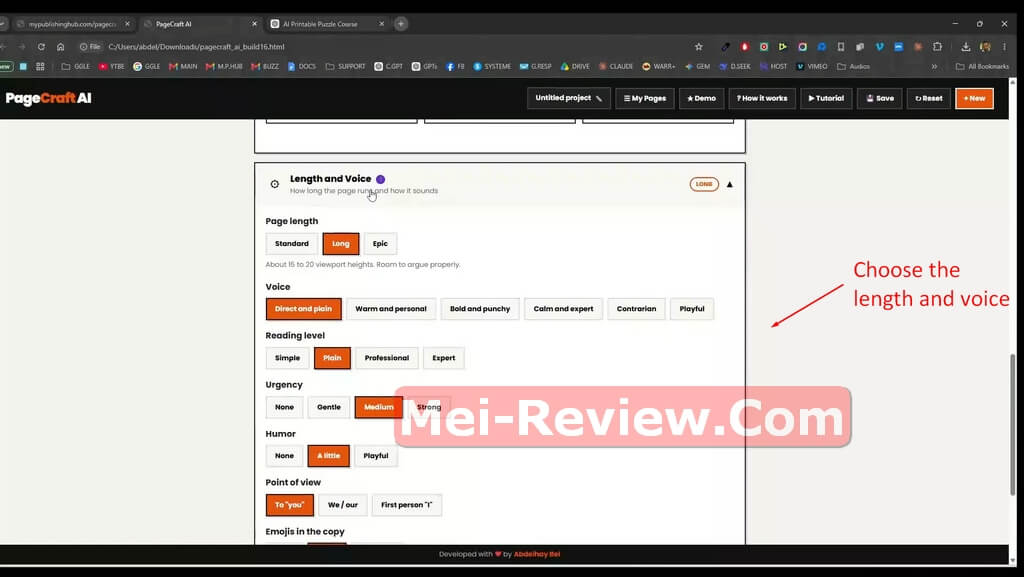Image resolution: width=1024 pixels, height=577 pixels.
Task: Open the YTBE YouTube bookmark
Action: click(111, 67)
